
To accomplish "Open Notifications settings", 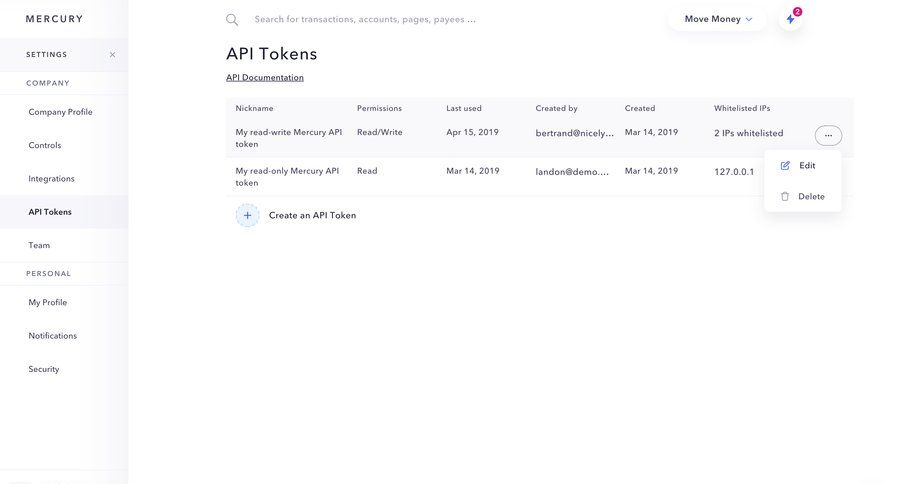I will pyautogui.click(x=53, y=336).
